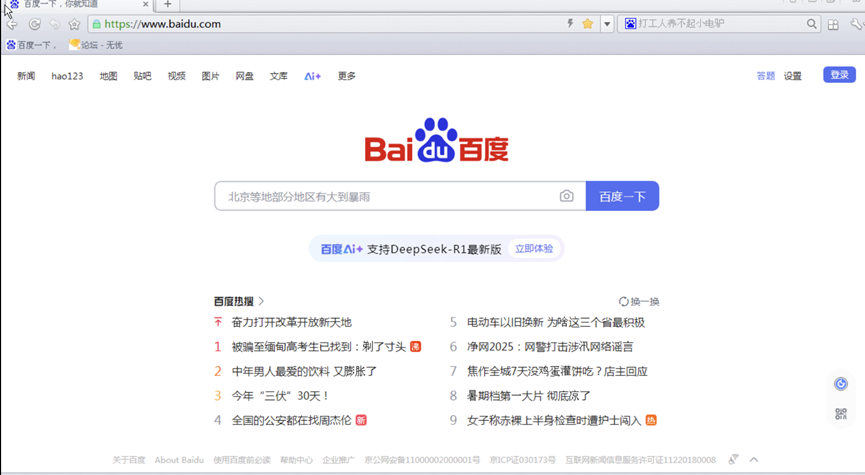This screenshot has height=475, width=865.
Task: Click the gold bookmark star in address bar
Action: pos(588,24)
